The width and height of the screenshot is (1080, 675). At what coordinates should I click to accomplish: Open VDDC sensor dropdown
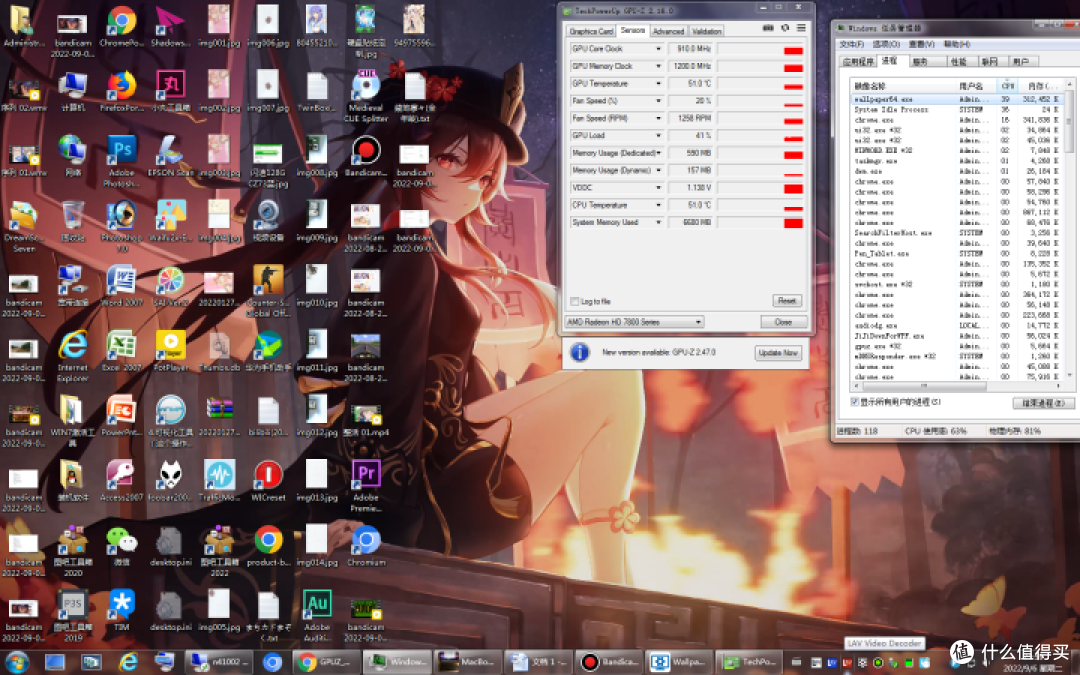click(658, 187)
